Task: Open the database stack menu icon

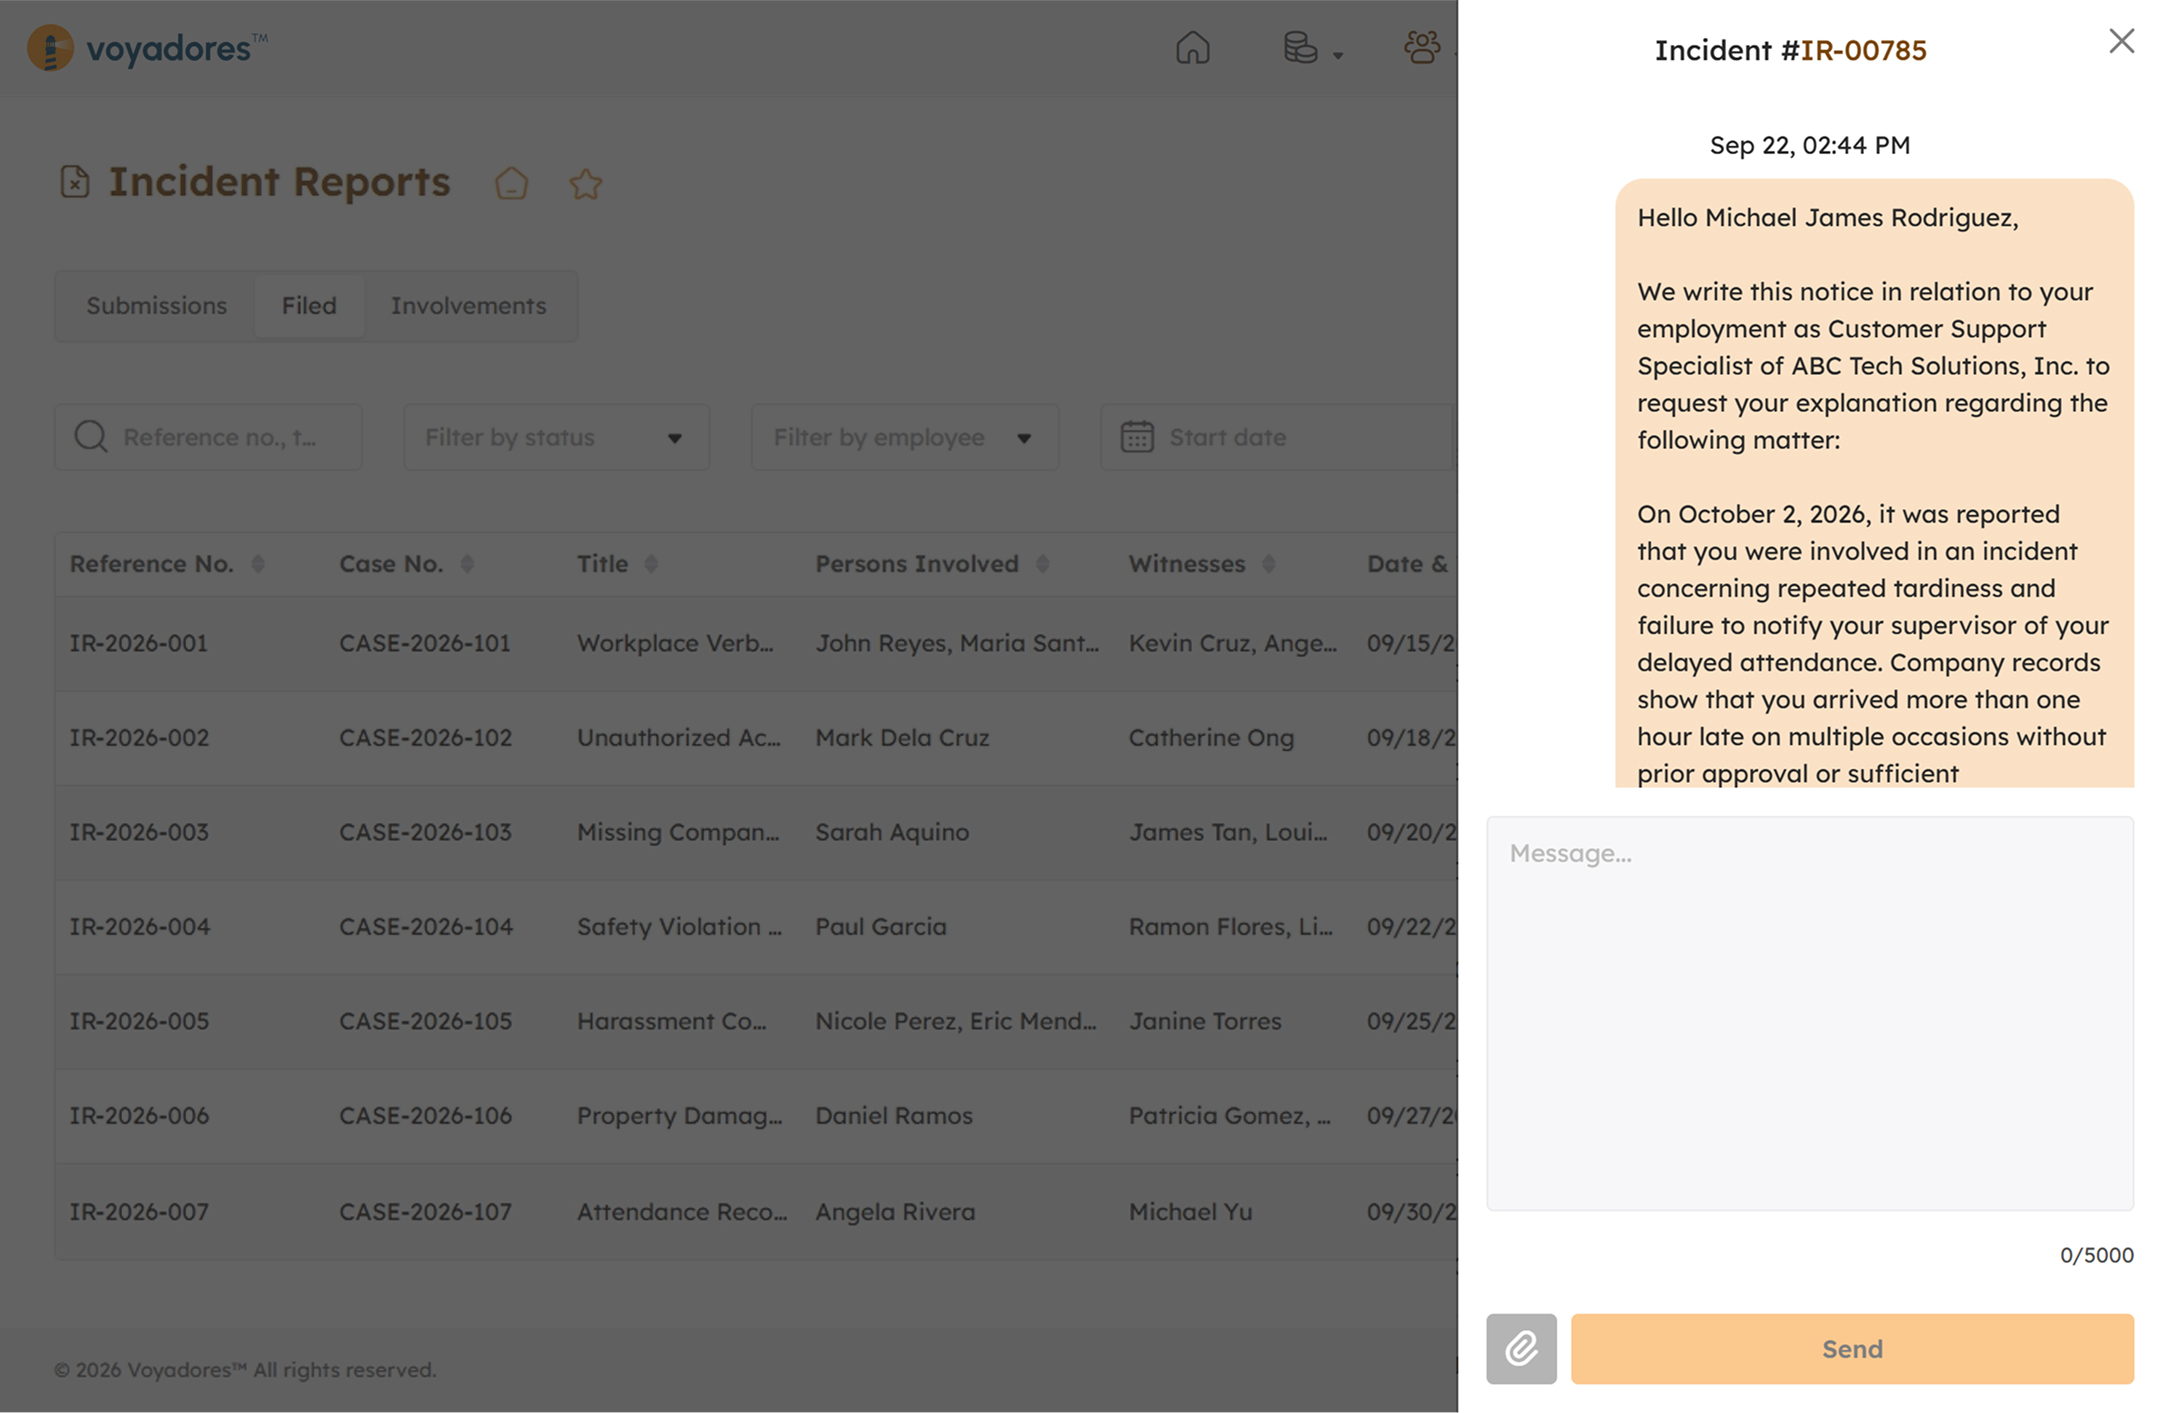Action: click(1301, 47)
